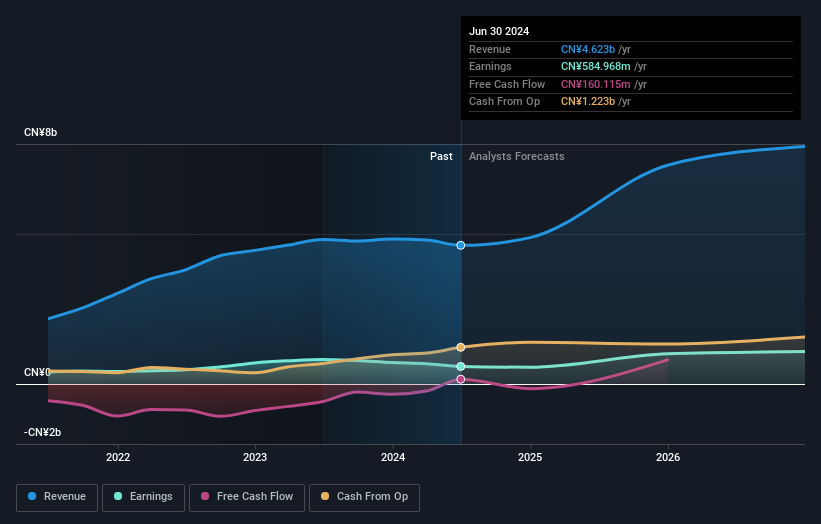The height and width of the screenshot is (524, 821).
Task: Click the CN¥1.223b cash from op value
Action: click(x=588, y=102)
